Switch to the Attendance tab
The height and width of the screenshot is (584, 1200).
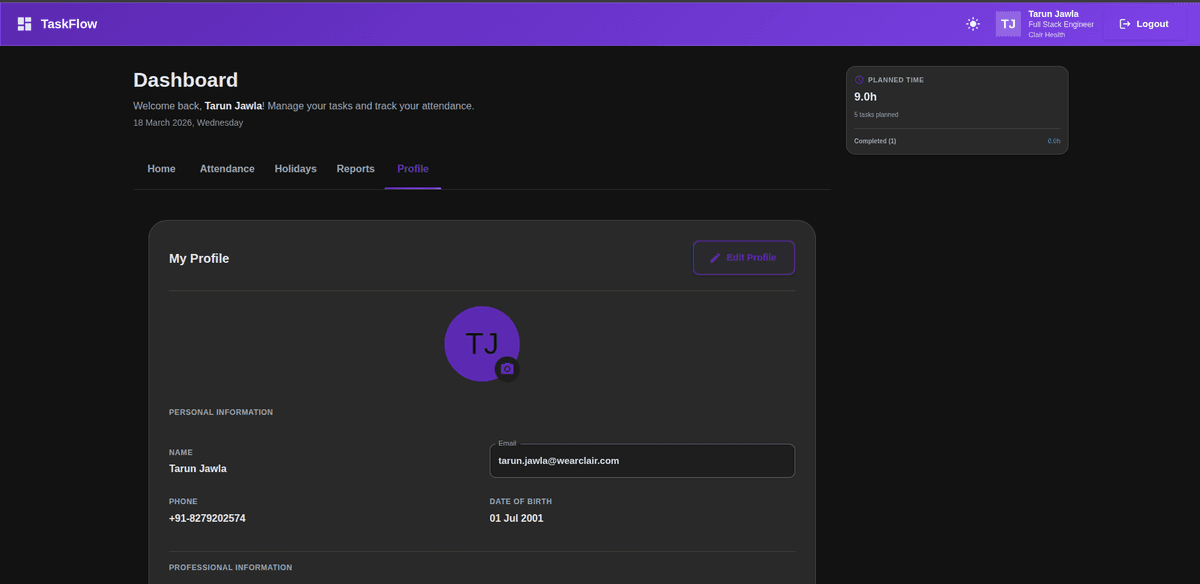click(x=226, y=168)
